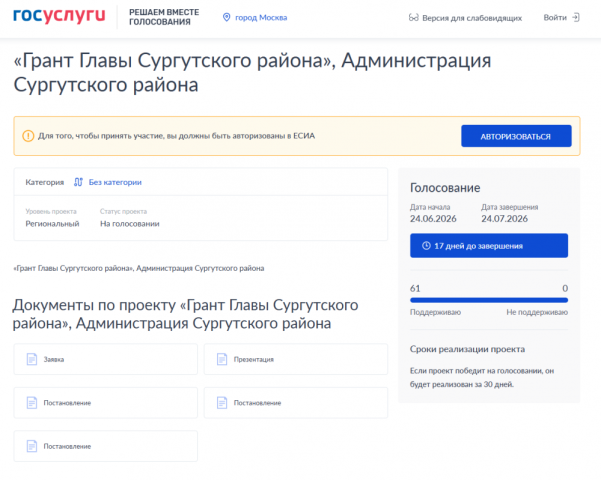This screenshot has height=480, width=601.
Task: Click the document icon for Заявка
Action: pos(32,359)
